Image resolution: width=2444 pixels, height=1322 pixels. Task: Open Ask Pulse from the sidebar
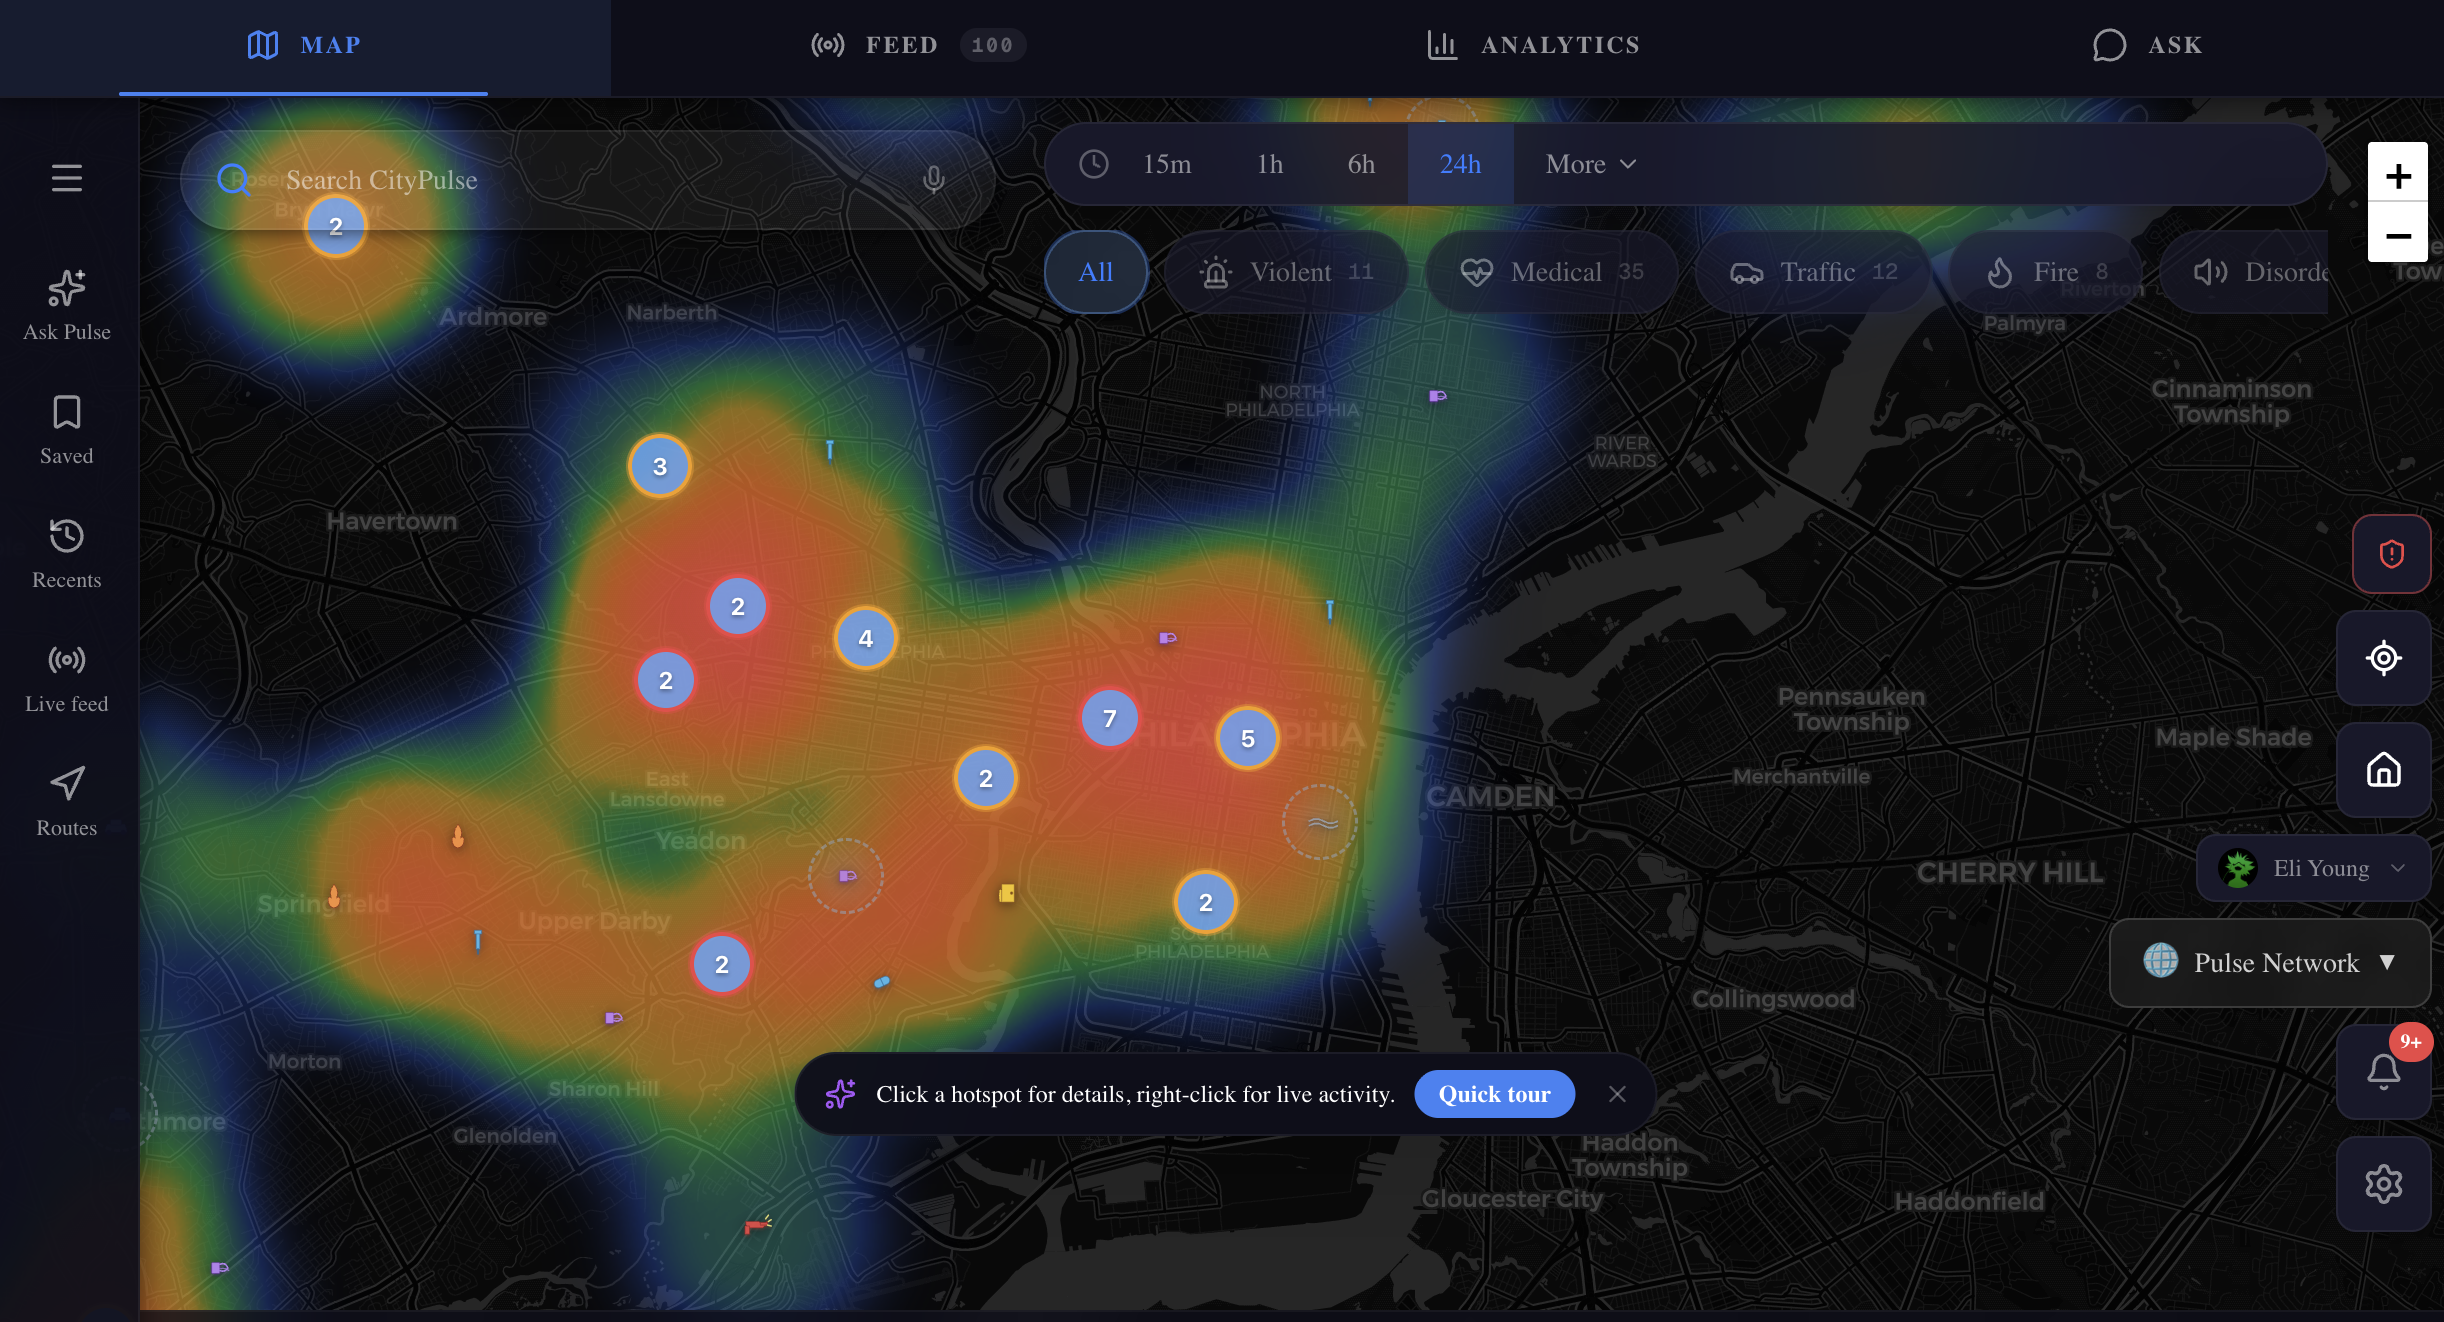click(67, 306)
